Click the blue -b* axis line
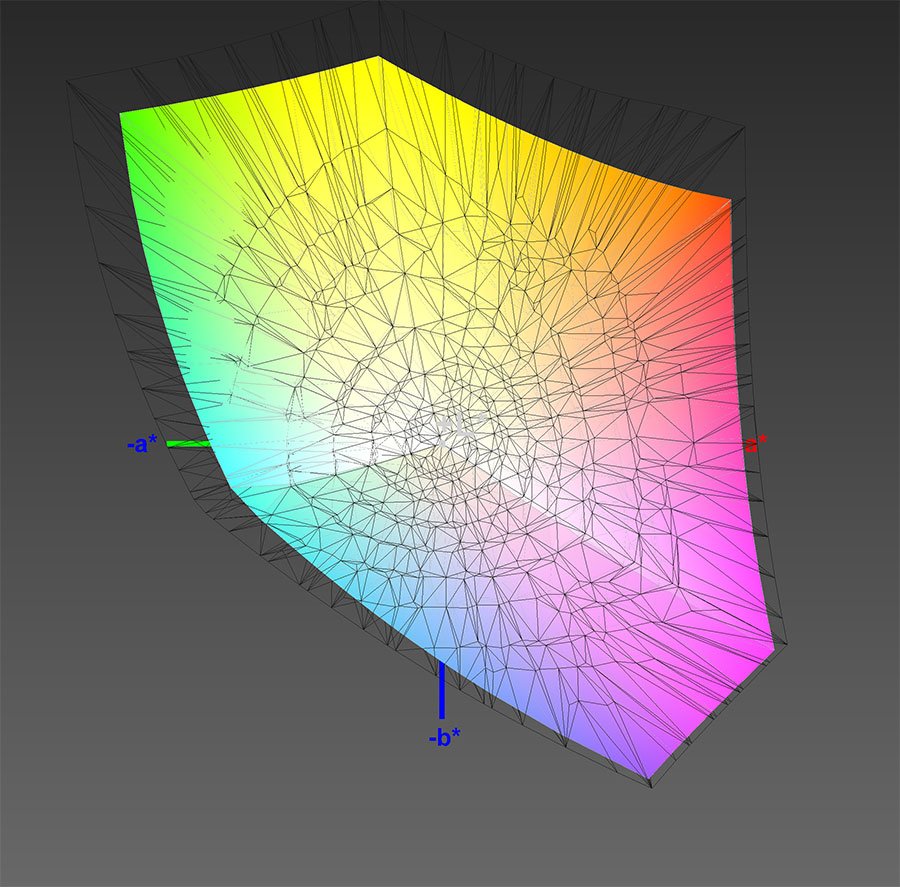This screenshot has width=900, height=887. (x=442, y=690)
